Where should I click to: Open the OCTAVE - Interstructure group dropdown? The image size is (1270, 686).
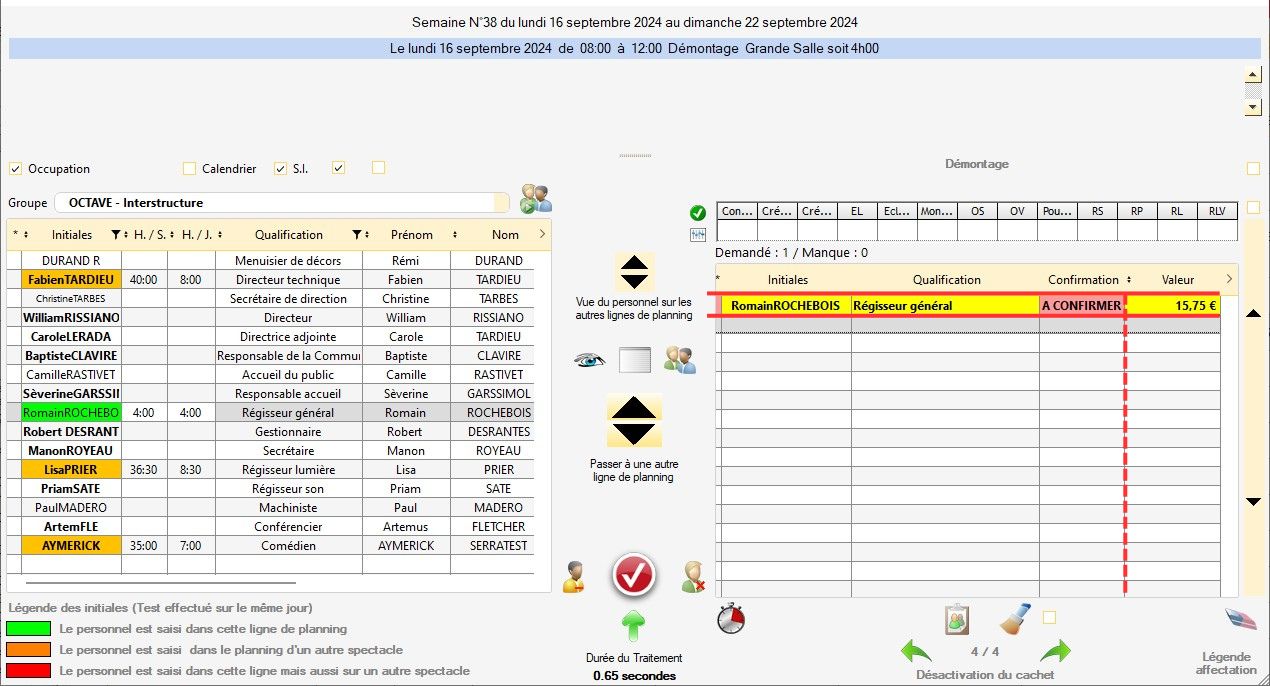point(280,203)
